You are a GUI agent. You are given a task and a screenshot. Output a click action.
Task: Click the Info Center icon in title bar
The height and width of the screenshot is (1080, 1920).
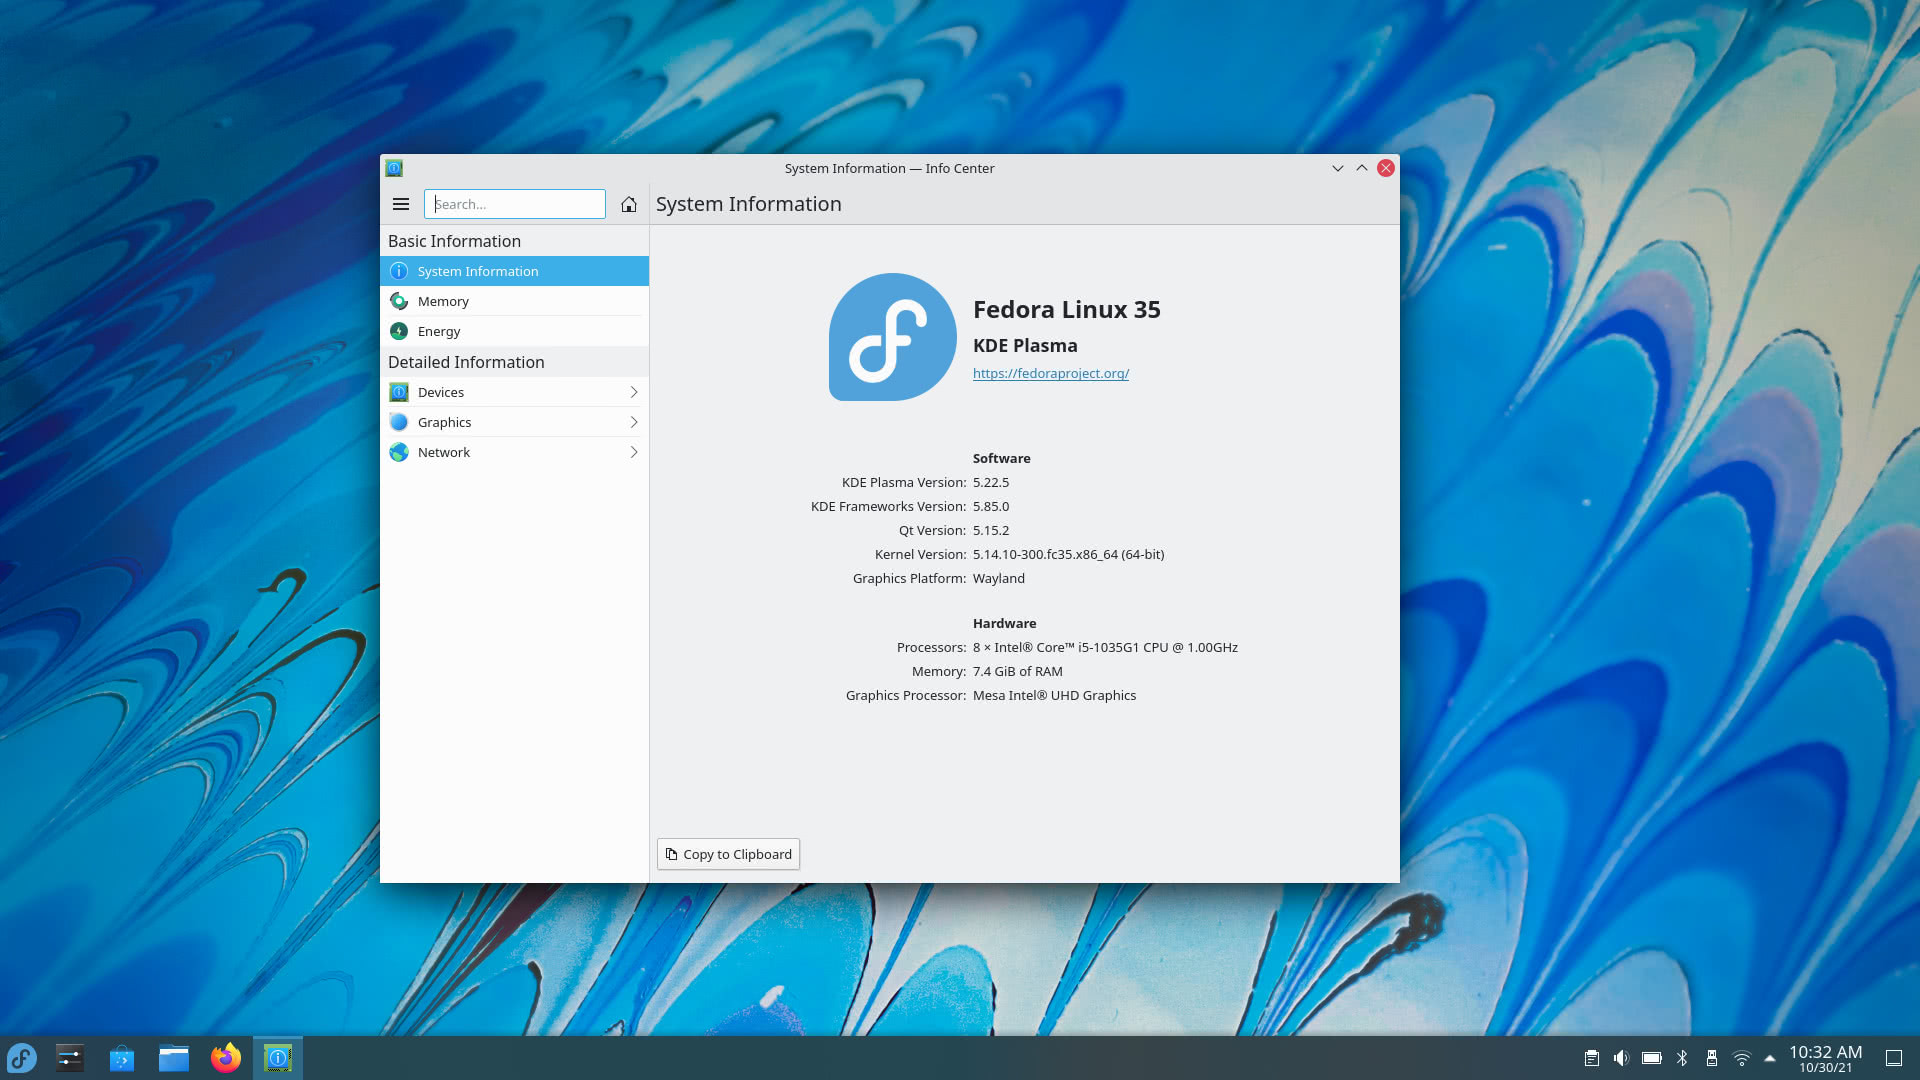click(394, 168)
